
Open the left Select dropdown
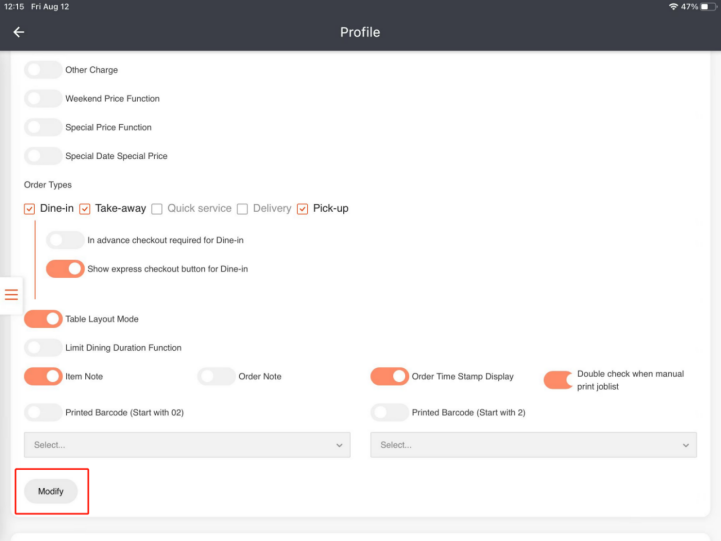click(x=187, y=445)
